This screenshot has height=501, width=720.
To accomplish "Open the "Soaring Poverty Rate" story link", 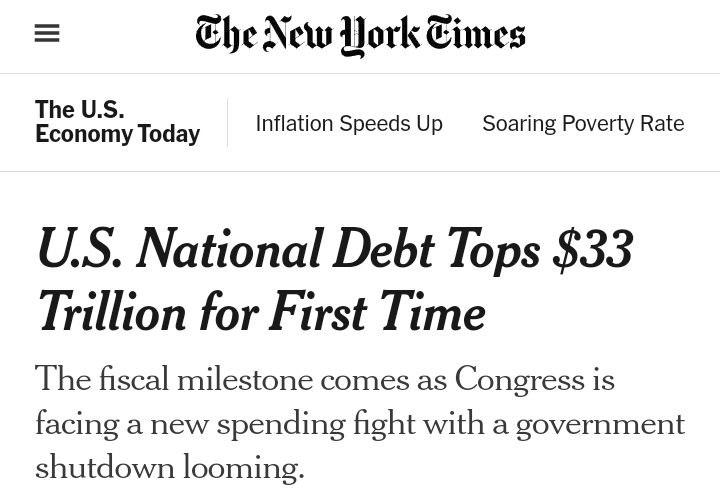I will click(x=583, y=124).
